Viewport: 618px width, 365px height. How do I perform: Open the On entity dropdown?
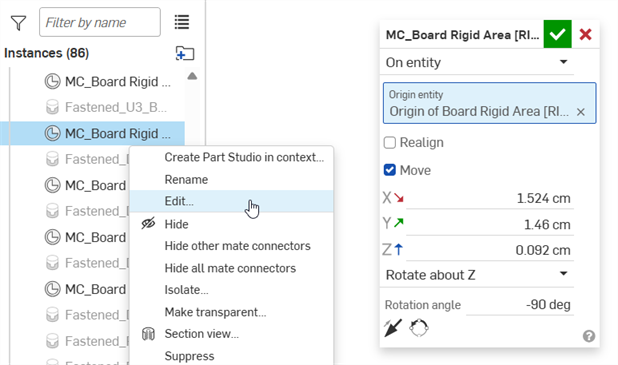pyautogui.click(x=477, y=62)
